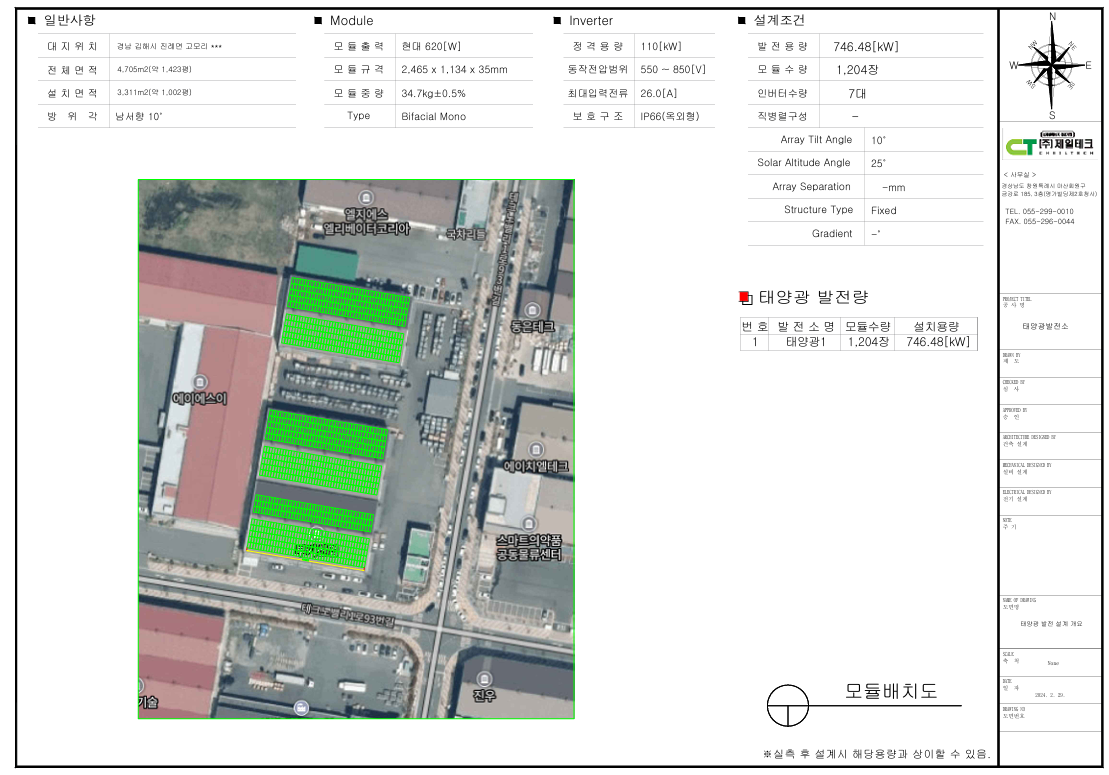
Task: Click the red square beside 태양광 발전량
Action: pos(743,297)
